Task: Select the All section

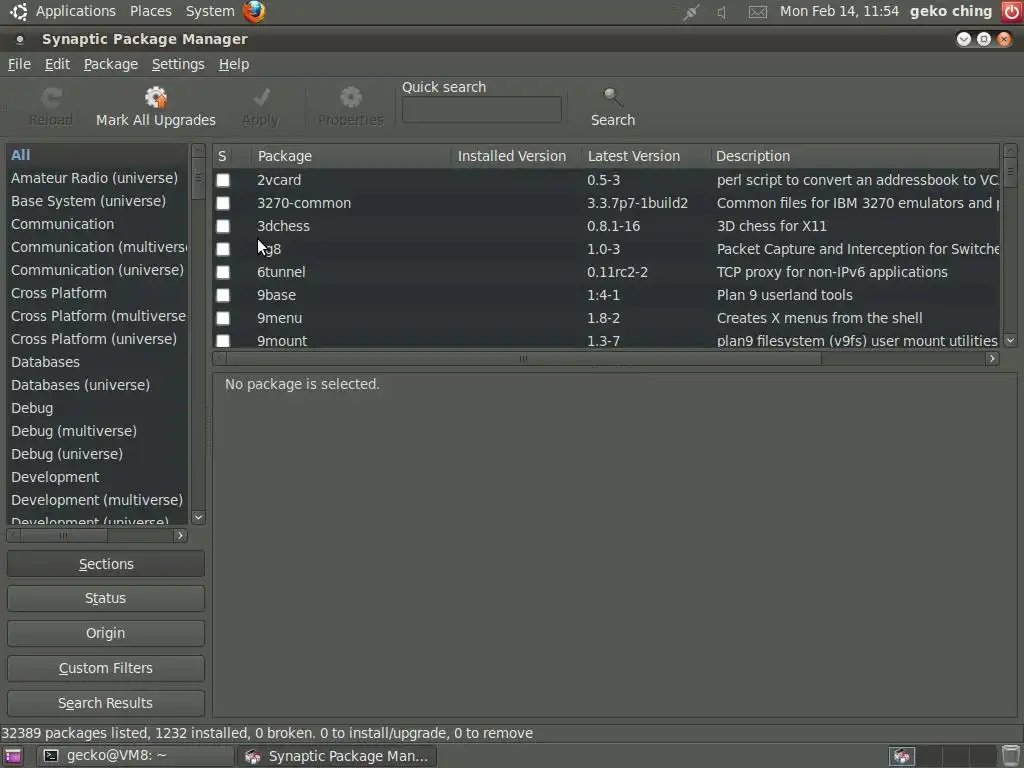Action: coord(97,155)
